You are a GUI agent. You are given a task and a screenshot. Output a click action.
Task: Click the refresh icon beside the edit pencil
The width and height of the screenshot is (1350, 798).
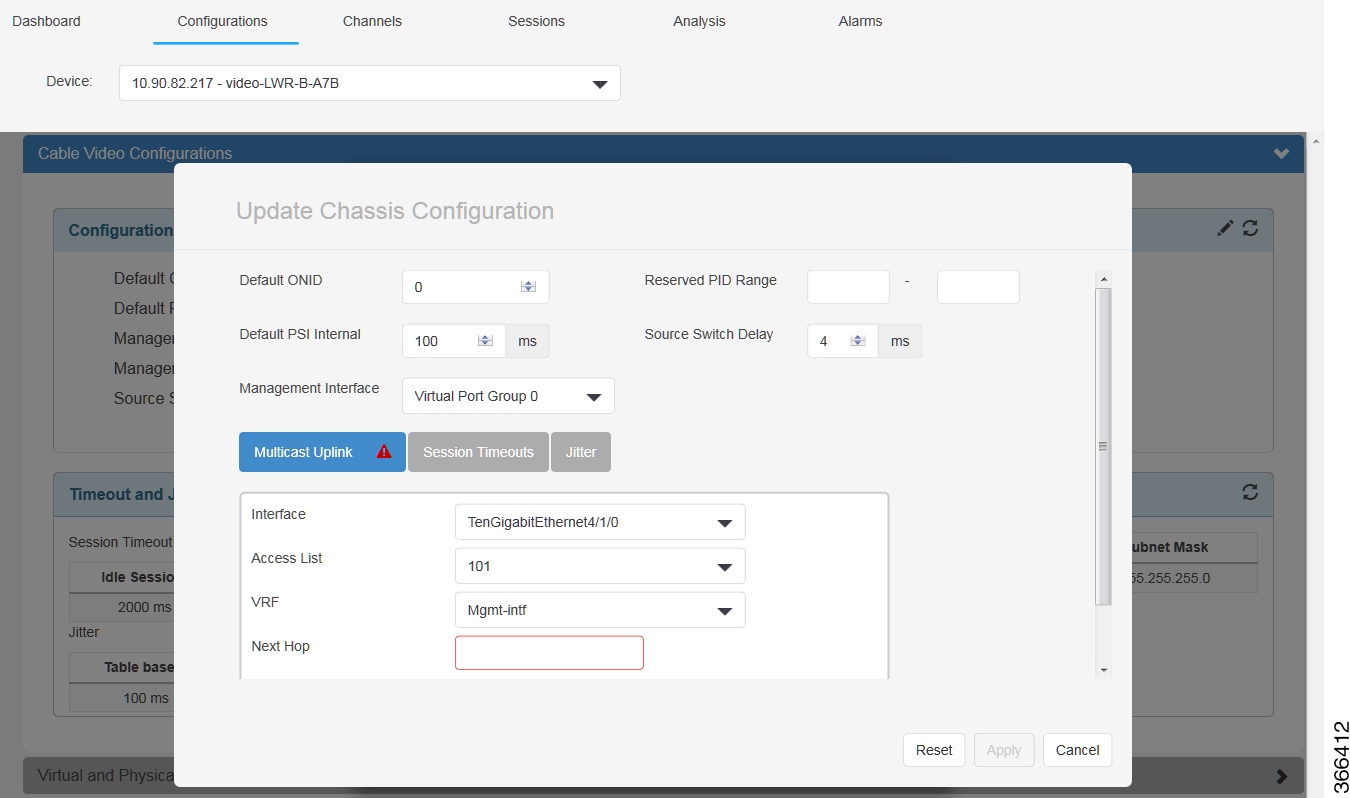[1249, 229]
